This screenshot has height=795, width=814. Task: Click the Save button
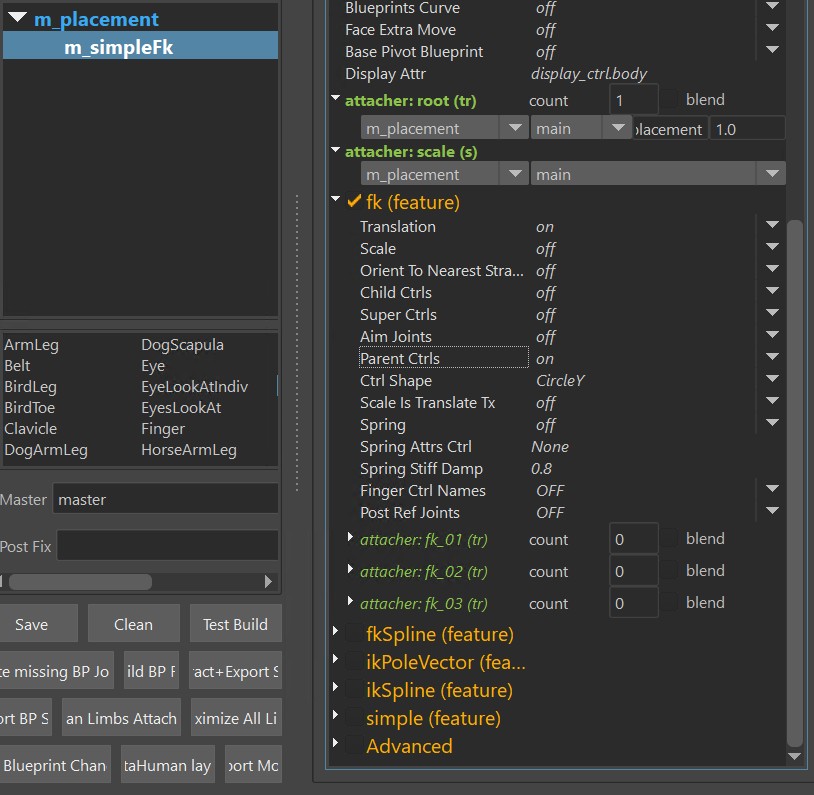point(39,623)
